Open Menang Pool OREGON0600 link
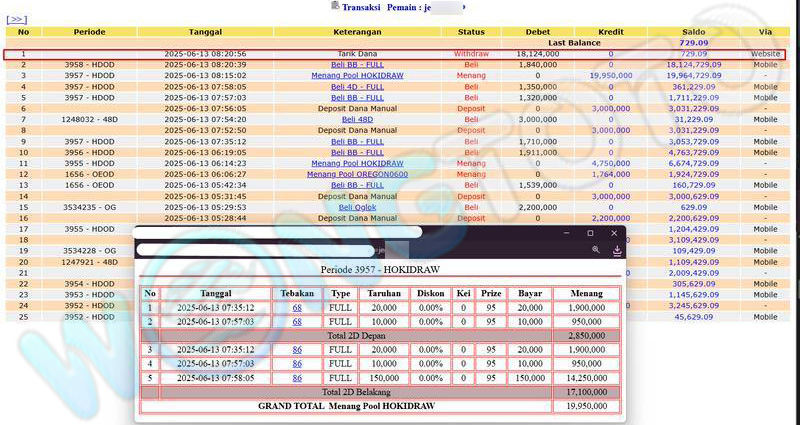Screen dimensions: 800x425 [357, 174]
